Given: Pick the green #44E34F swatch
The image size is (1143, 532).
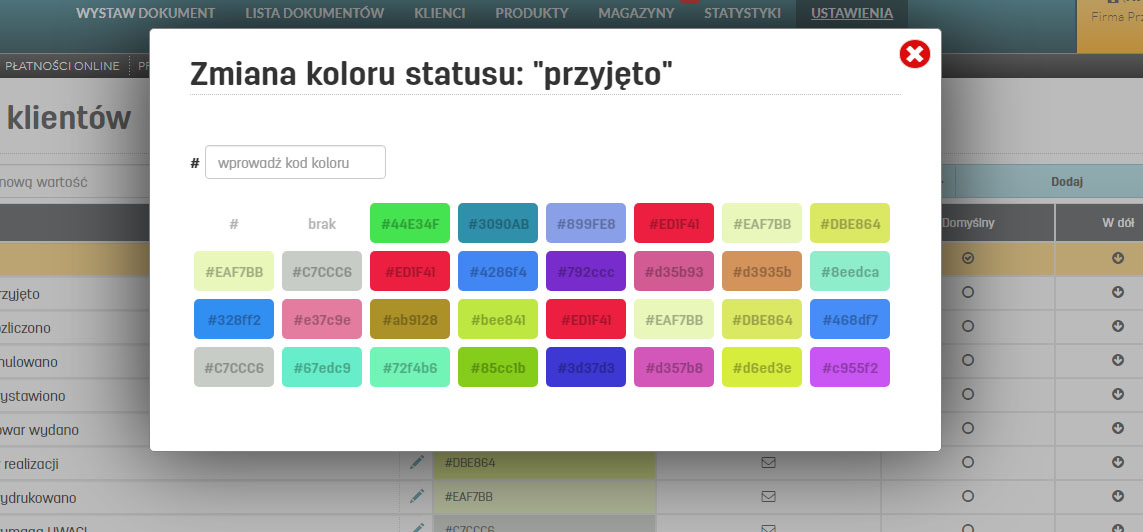Looking at the screenshot, I should (410, 223).
